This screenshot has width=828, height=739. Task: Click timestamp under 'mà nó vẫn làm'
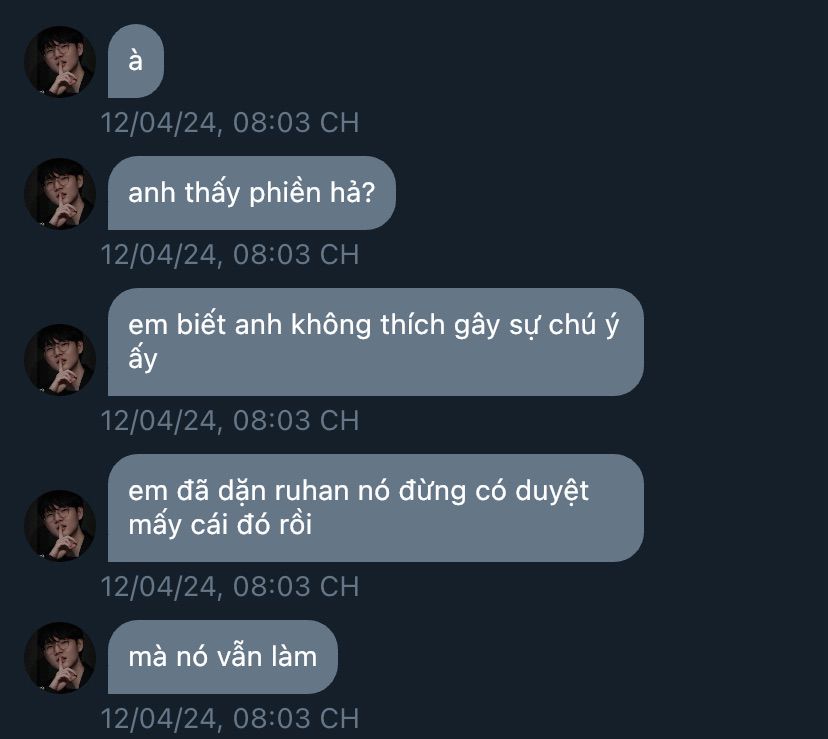pyautogui.click(x=230, y=718)
